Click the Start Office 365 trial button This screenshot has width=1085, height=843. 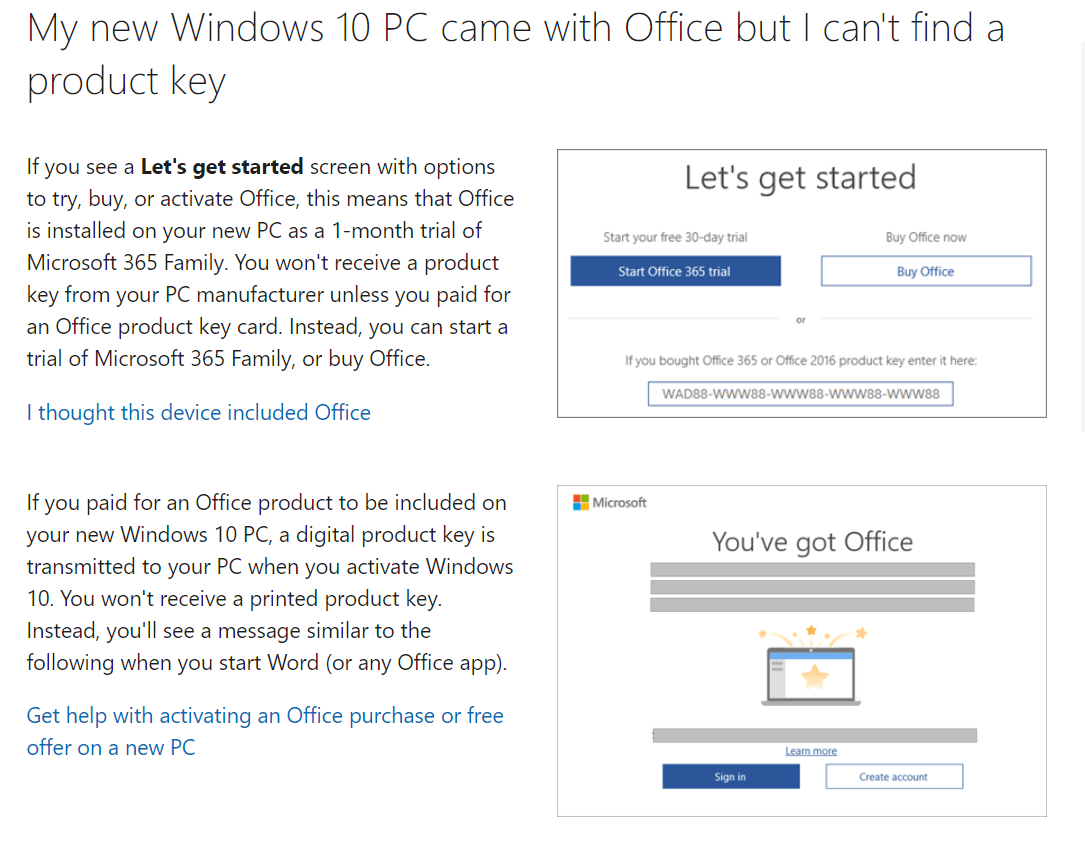coord(675,271)
